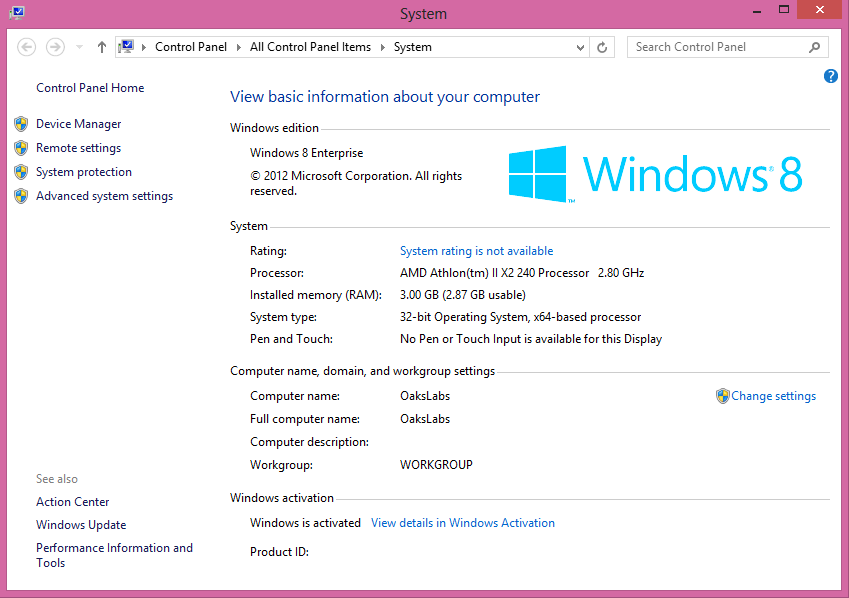Click the Windows 8 Enterprise edition text

(x=306, y=153)
